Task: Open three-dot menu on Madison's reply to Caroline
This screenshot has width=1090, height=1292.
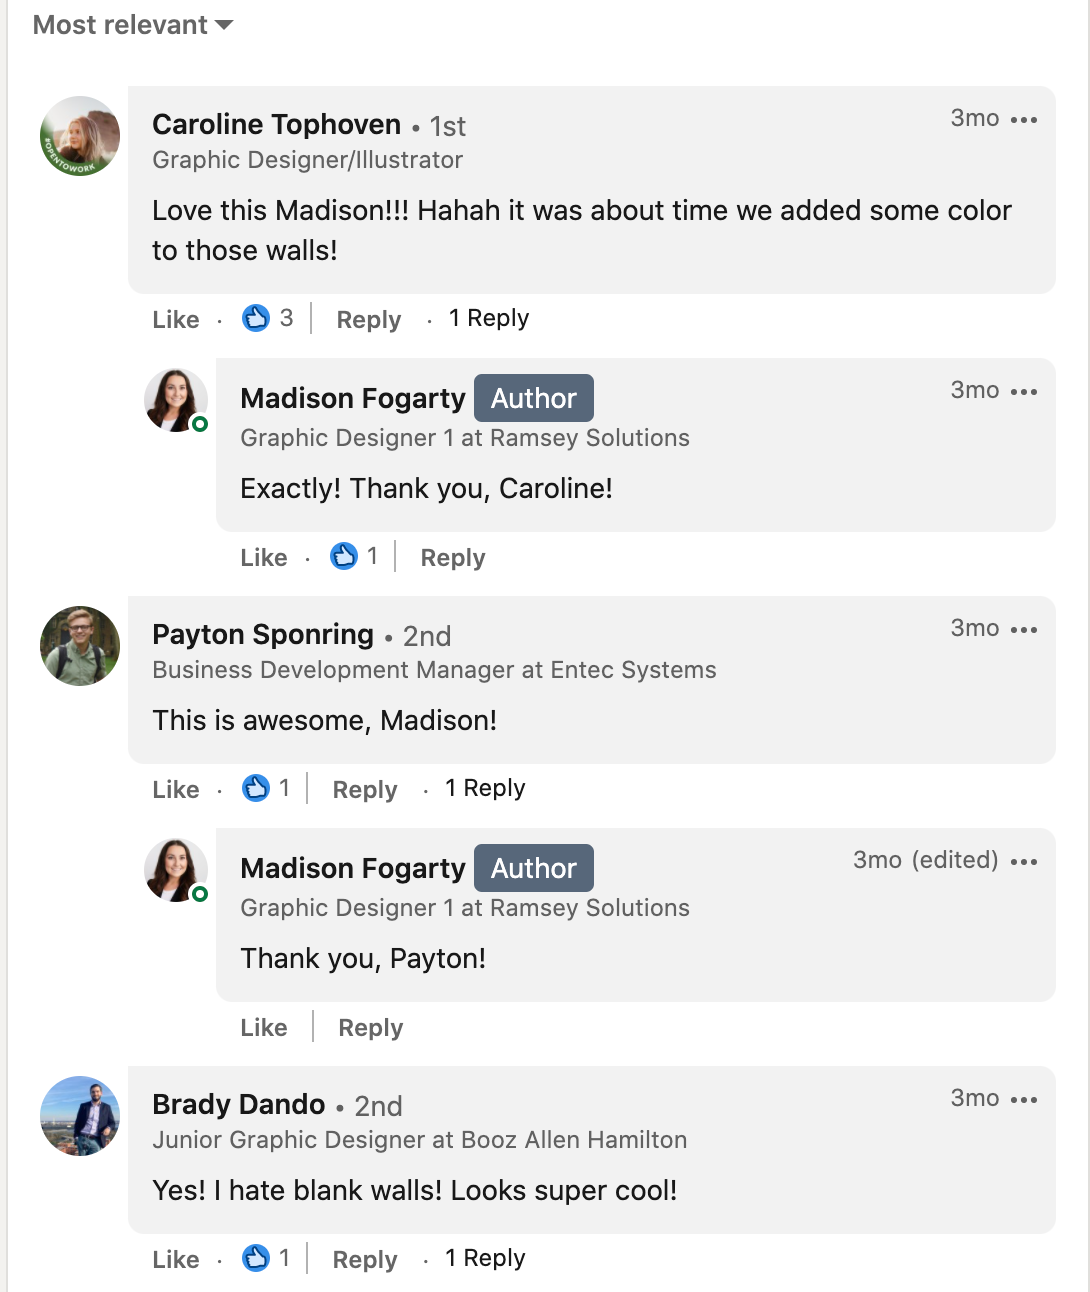Action: pos(1024,392)
